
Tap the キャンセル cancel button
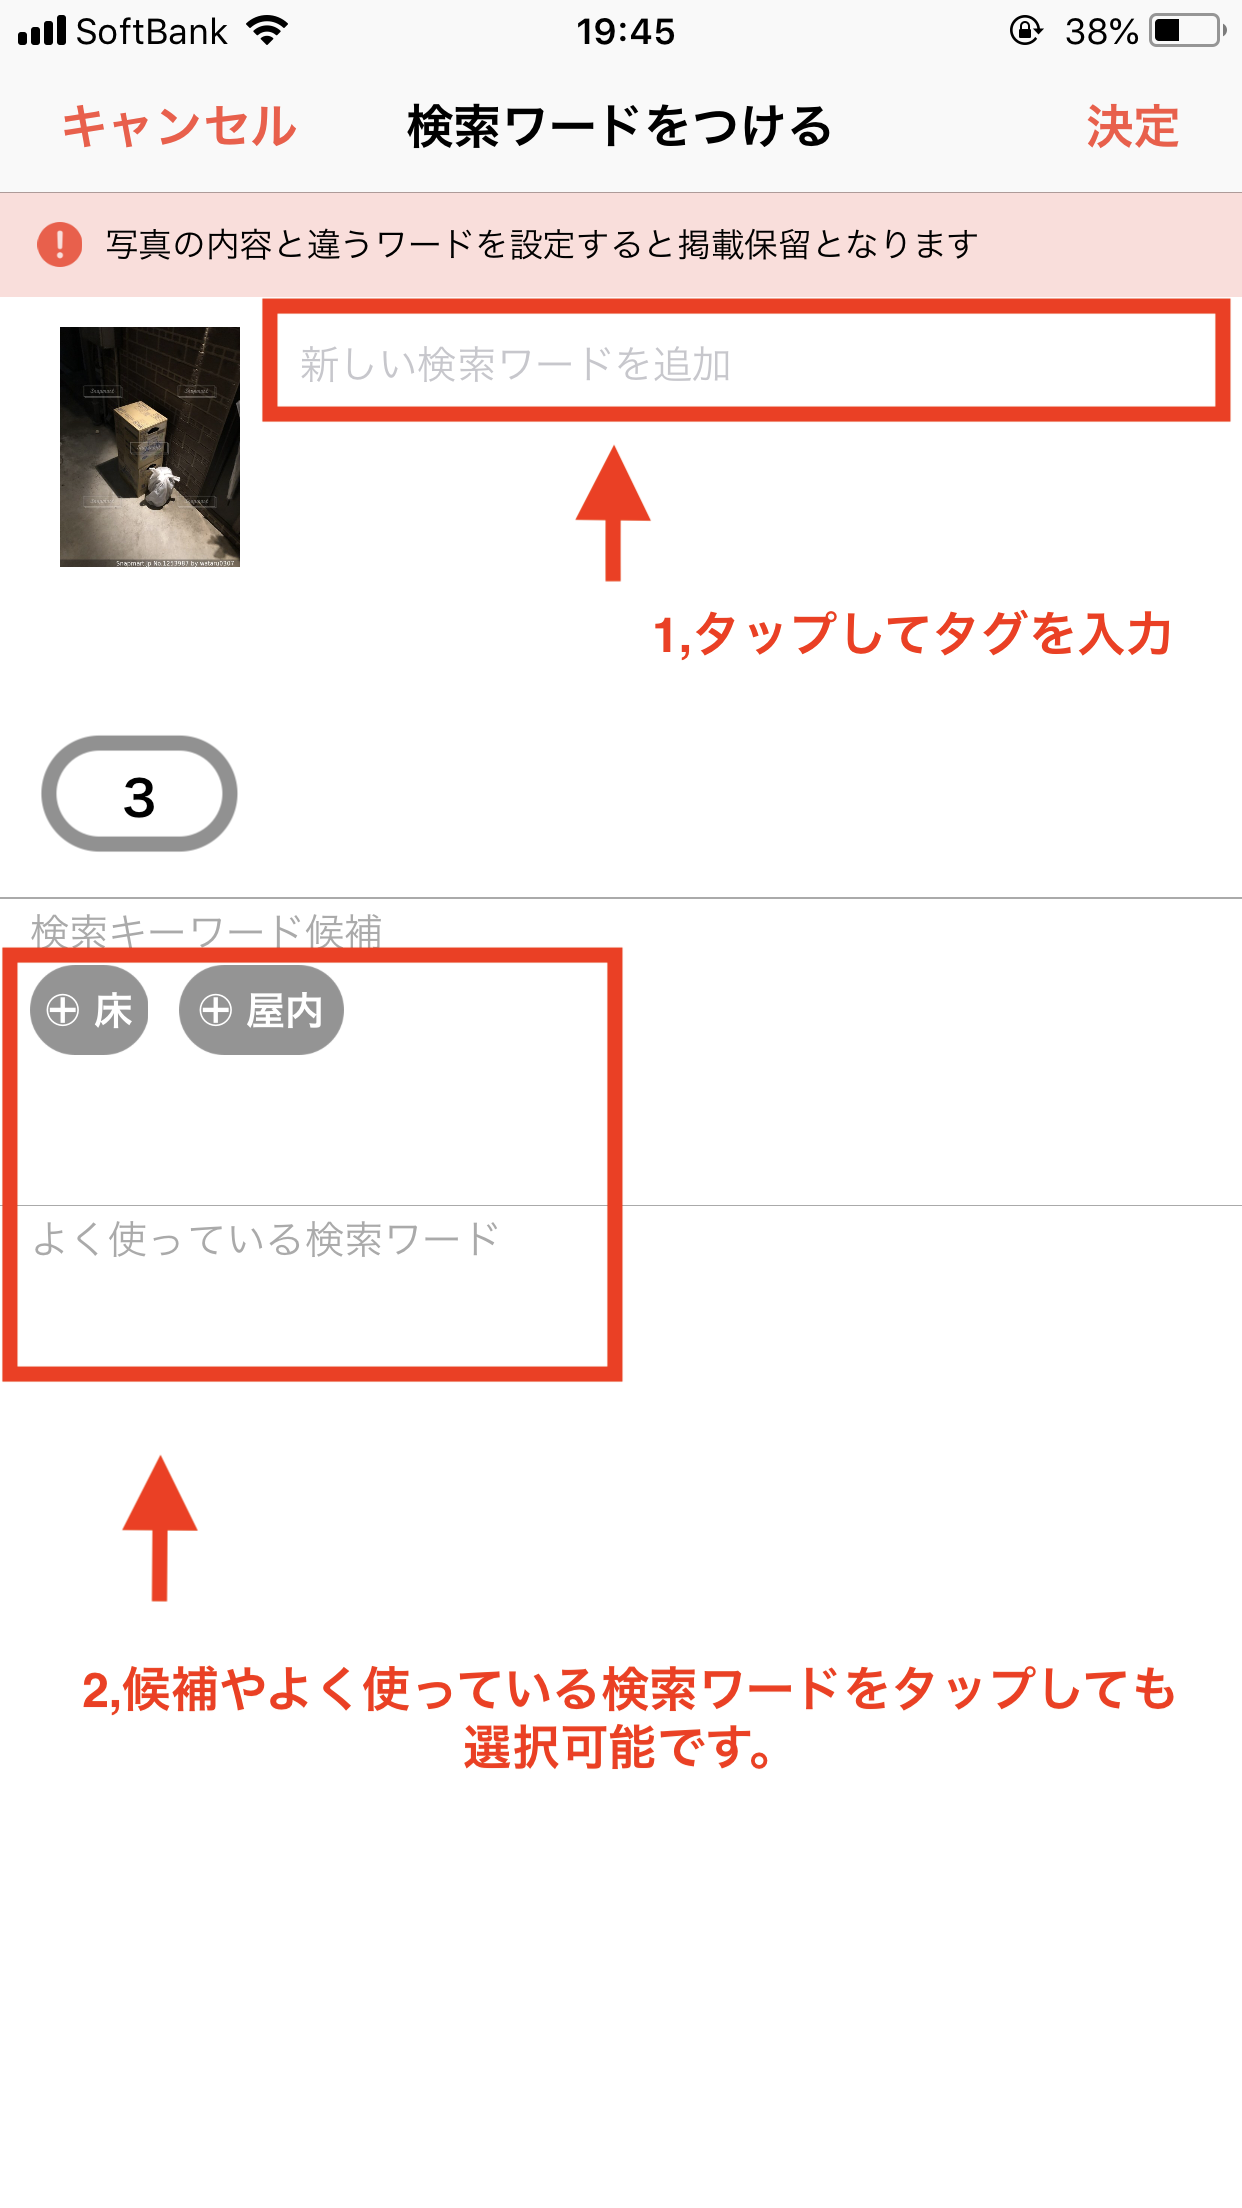point(180,127)
